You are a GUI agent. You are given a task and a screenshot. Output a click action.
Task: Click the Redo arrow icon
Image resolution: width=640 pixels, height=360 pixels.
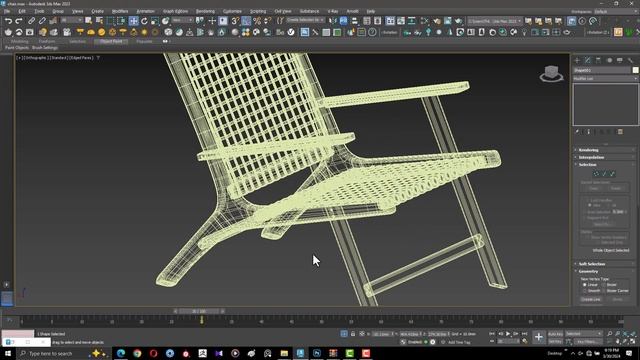click(19, 20)
